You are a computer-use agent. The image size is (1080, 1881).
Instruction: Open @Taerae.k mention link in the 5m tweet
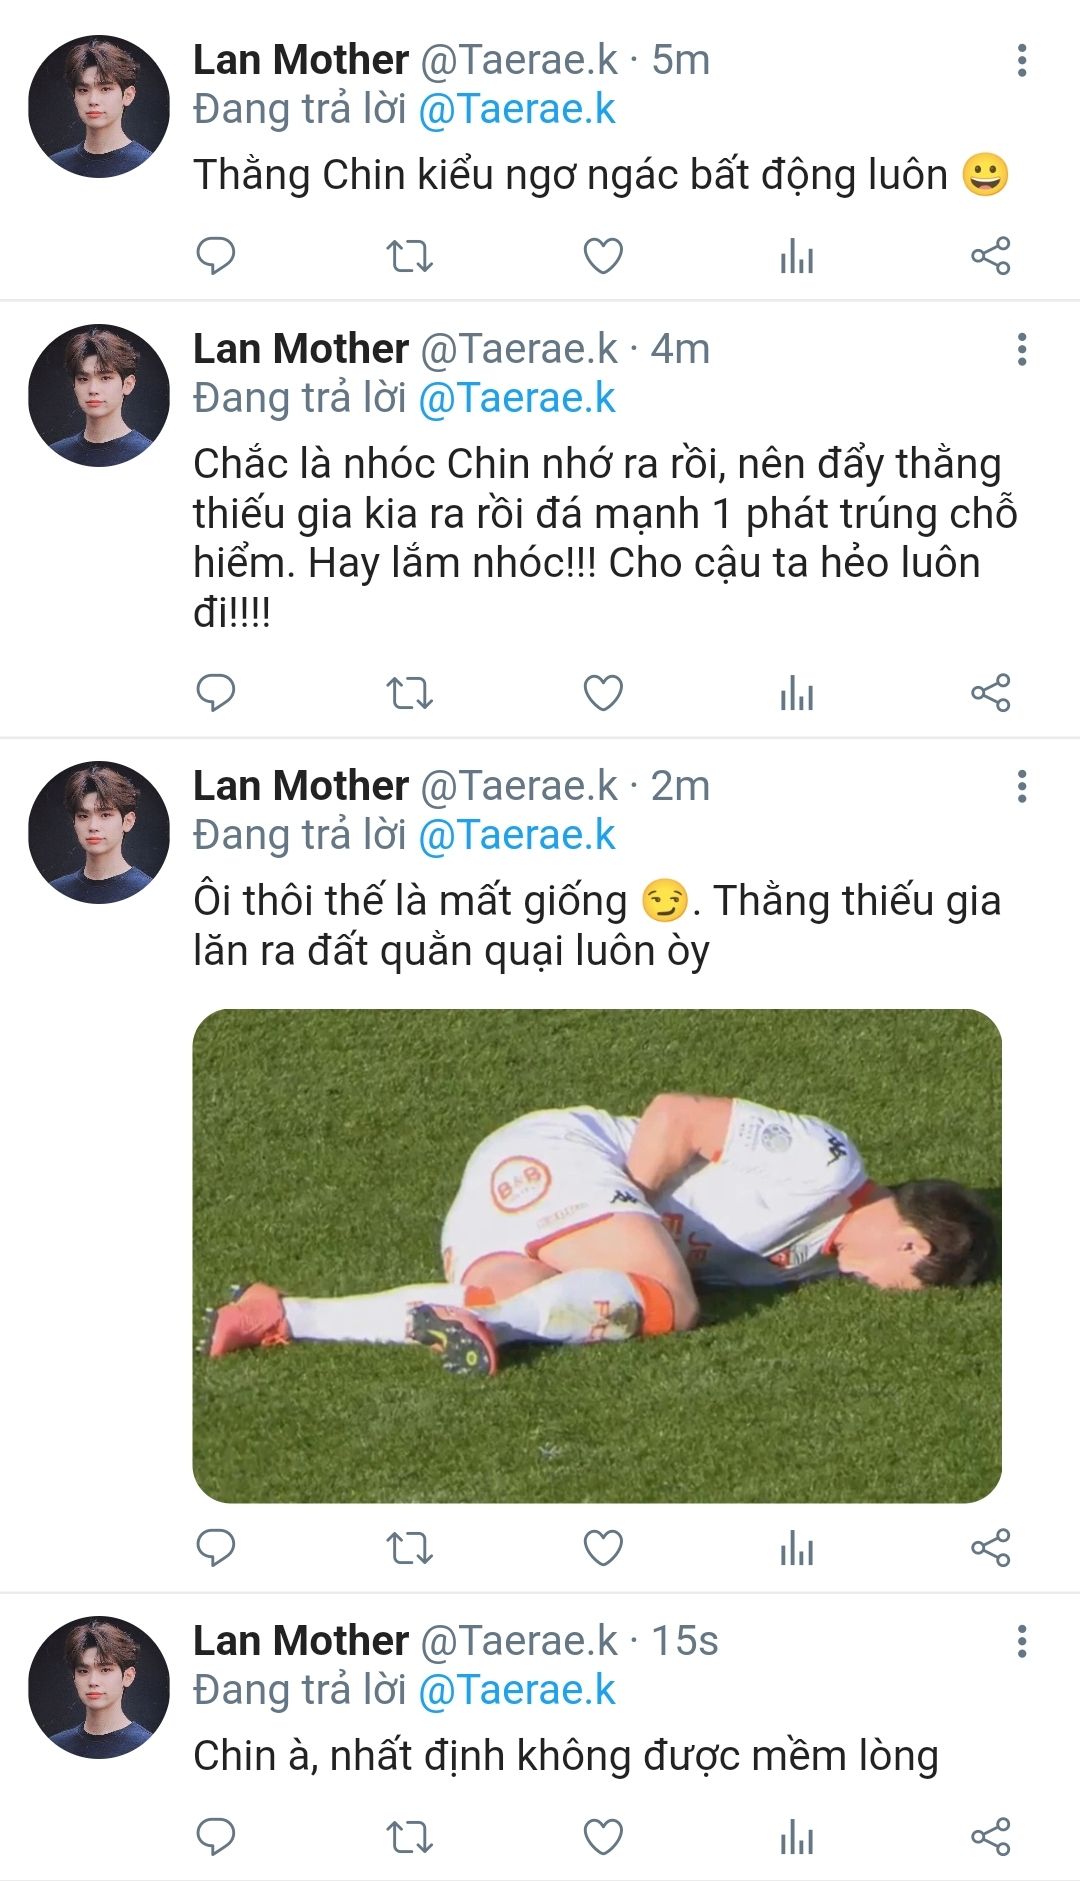(x=516, y=110)
